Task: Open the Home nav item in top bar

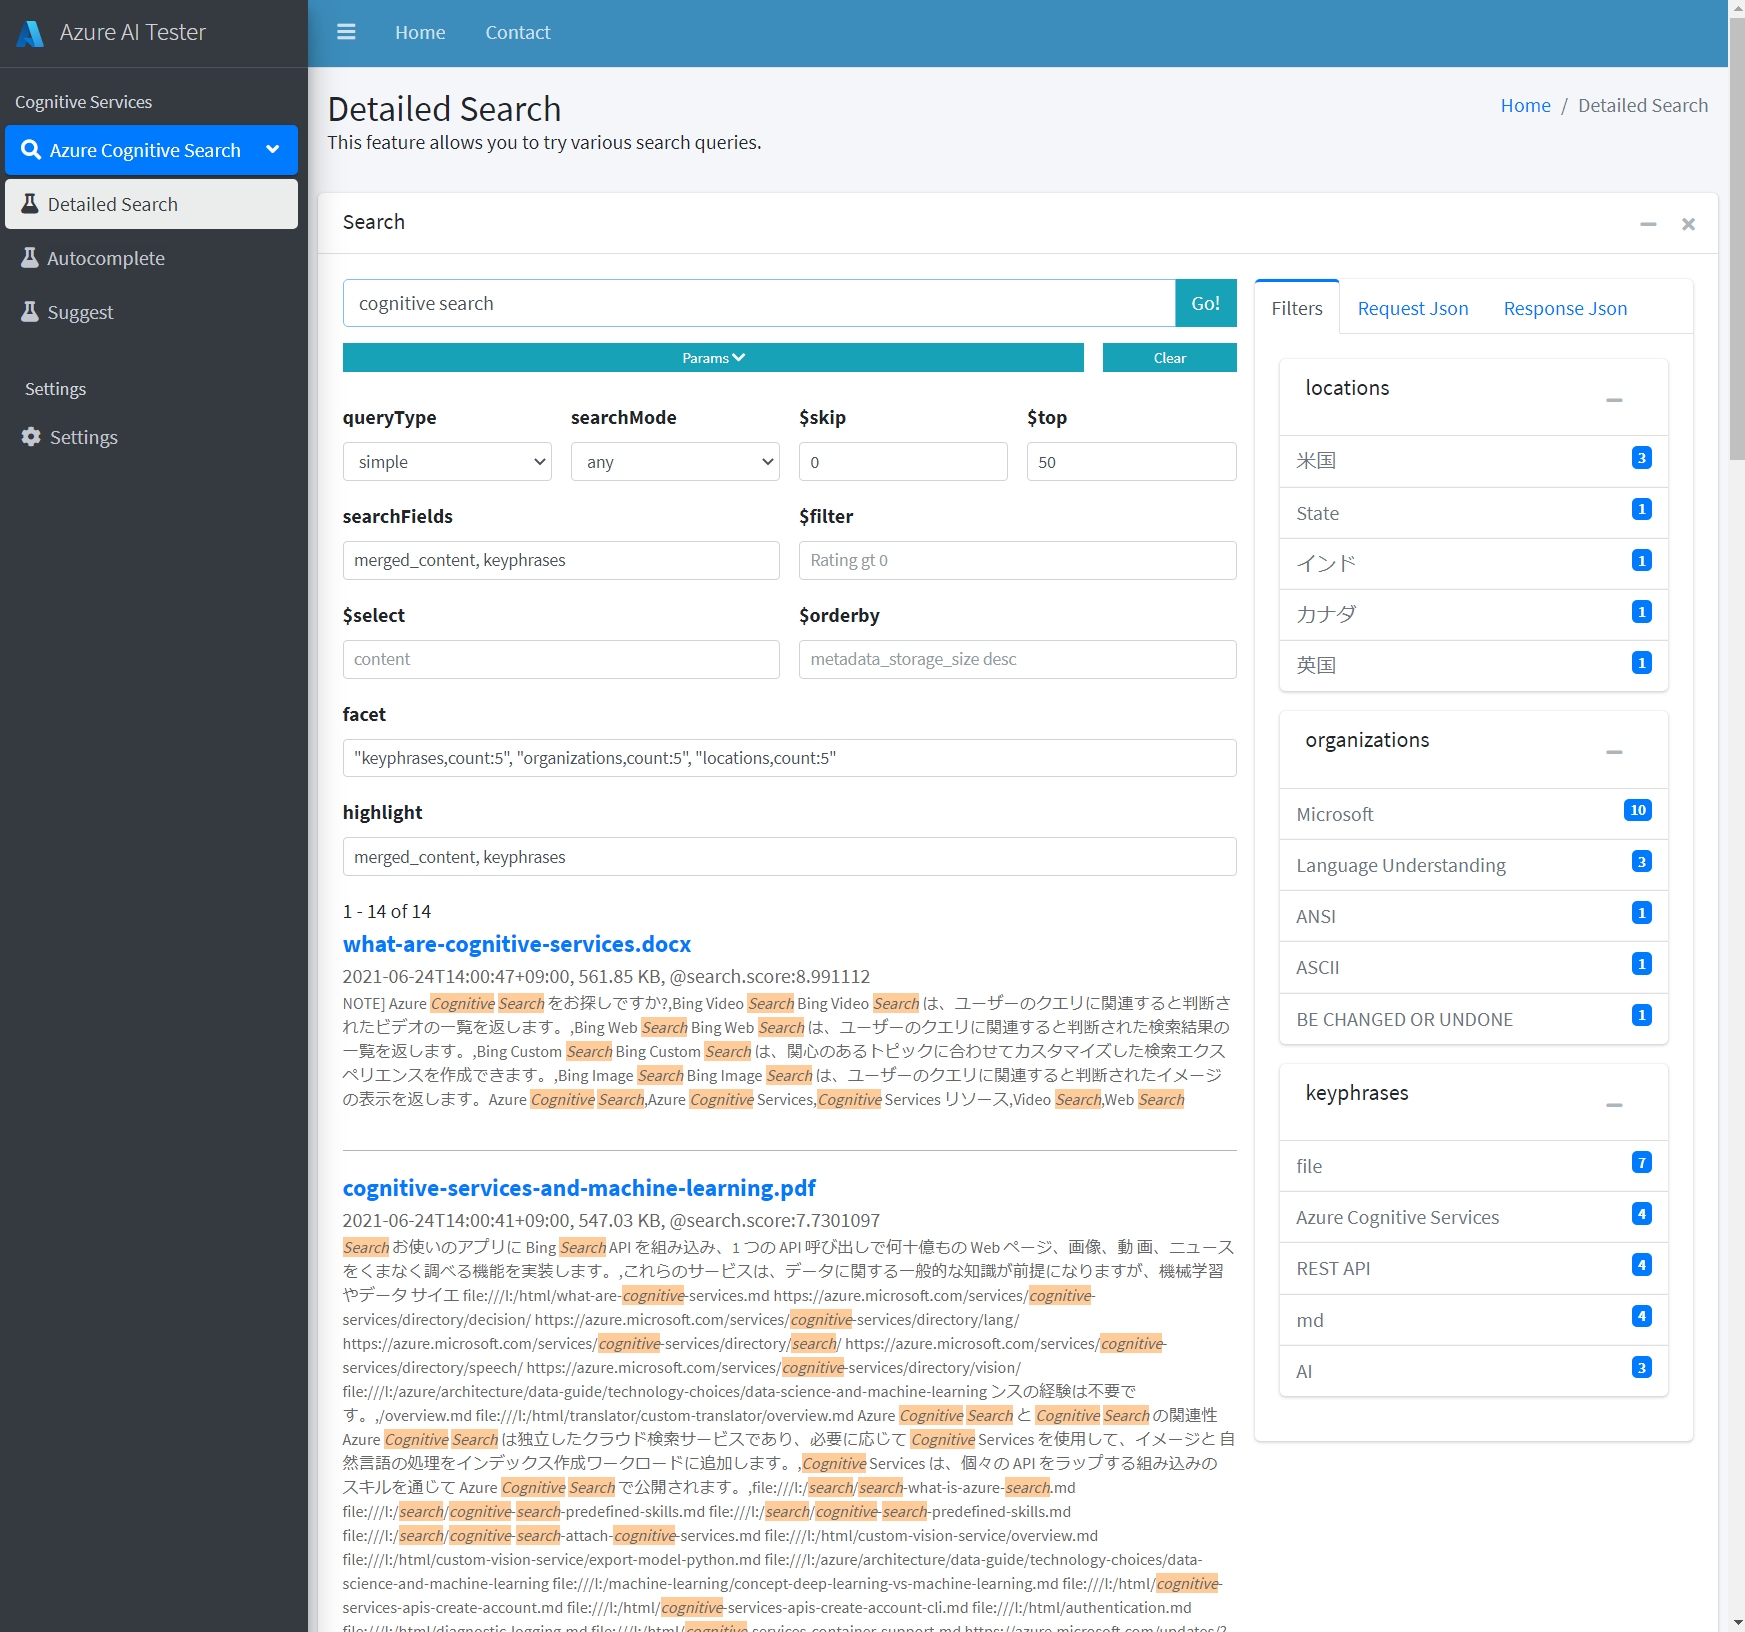Action: (420, 32)
